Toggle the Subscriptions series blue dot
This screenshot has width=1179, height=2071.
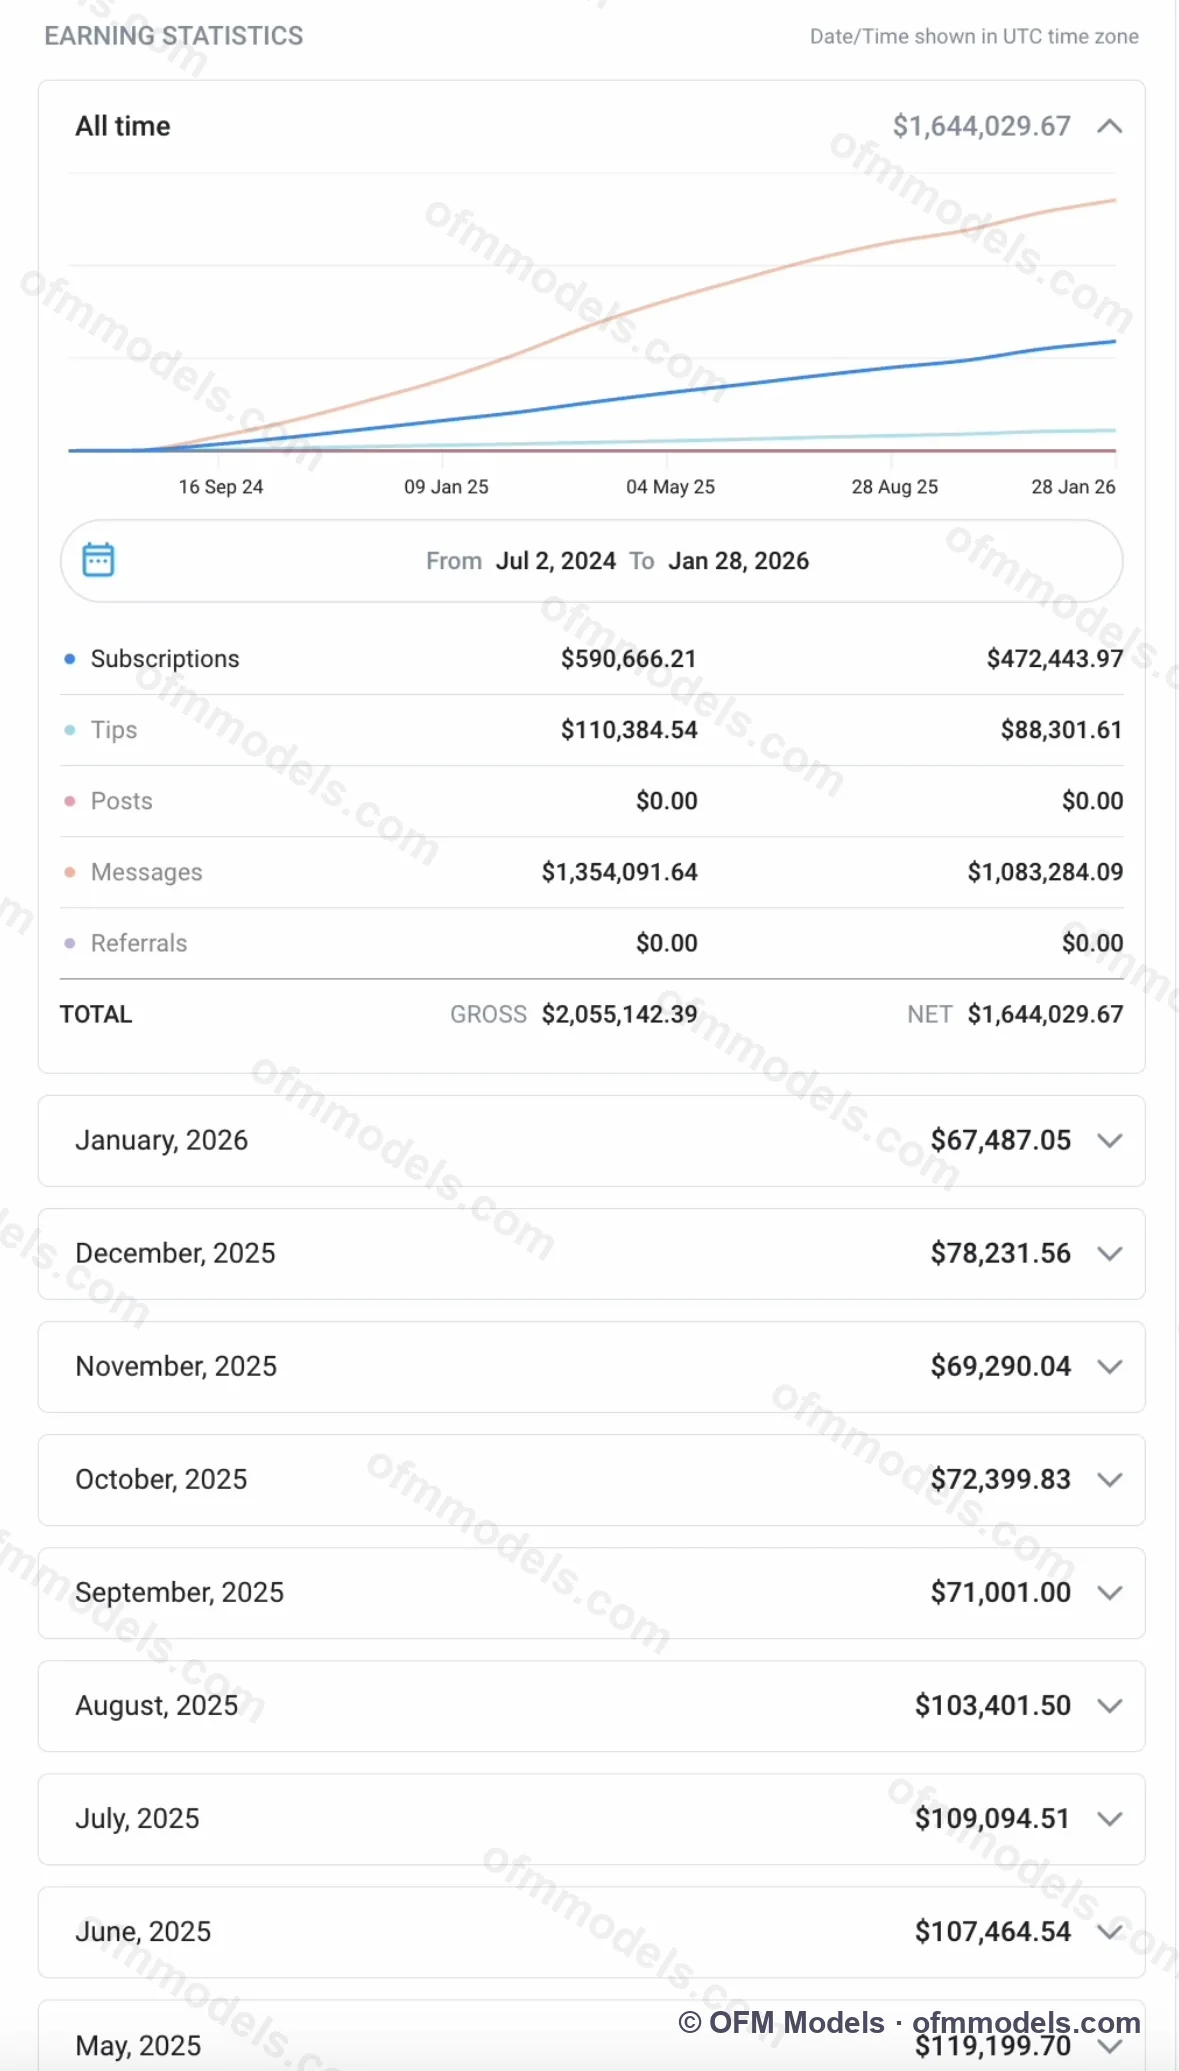coord(70,659)
